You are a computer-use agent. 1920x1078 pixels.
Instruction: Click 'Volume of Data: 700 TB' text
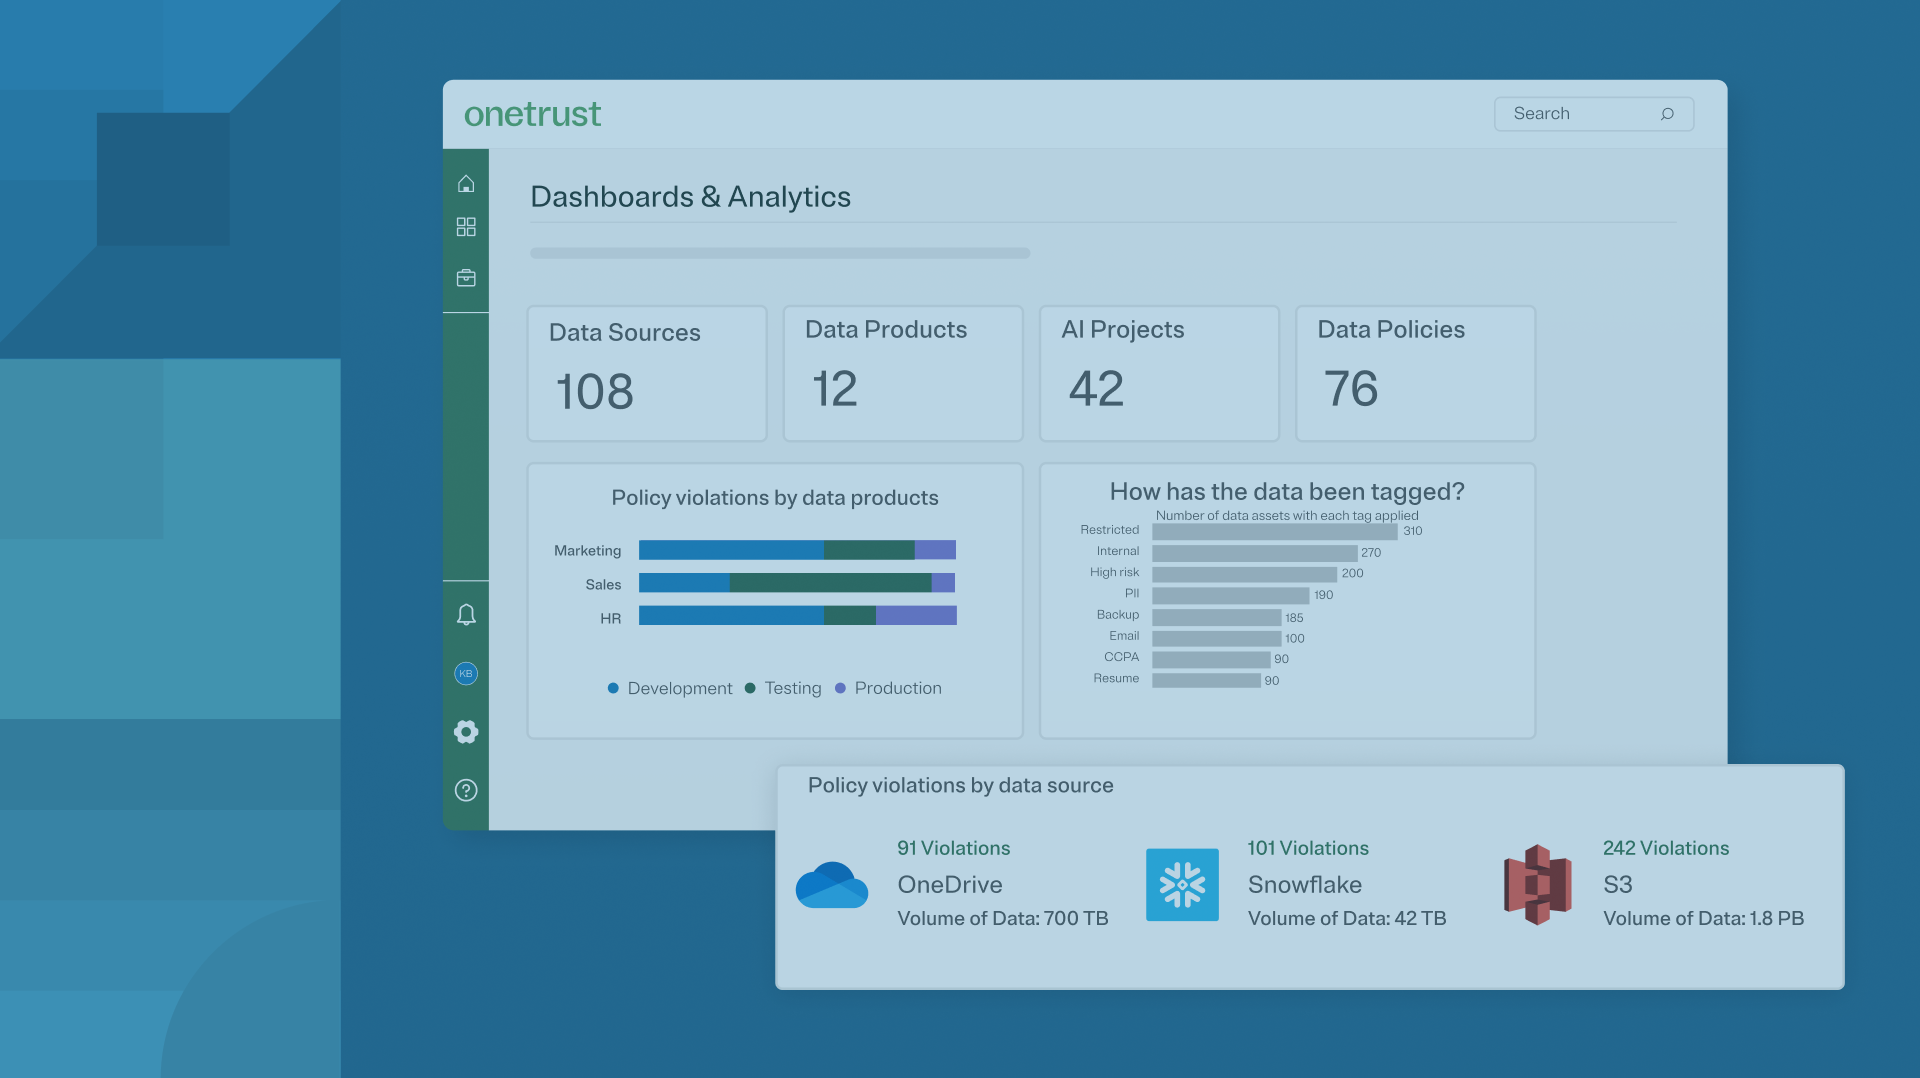coord(1003,918)
